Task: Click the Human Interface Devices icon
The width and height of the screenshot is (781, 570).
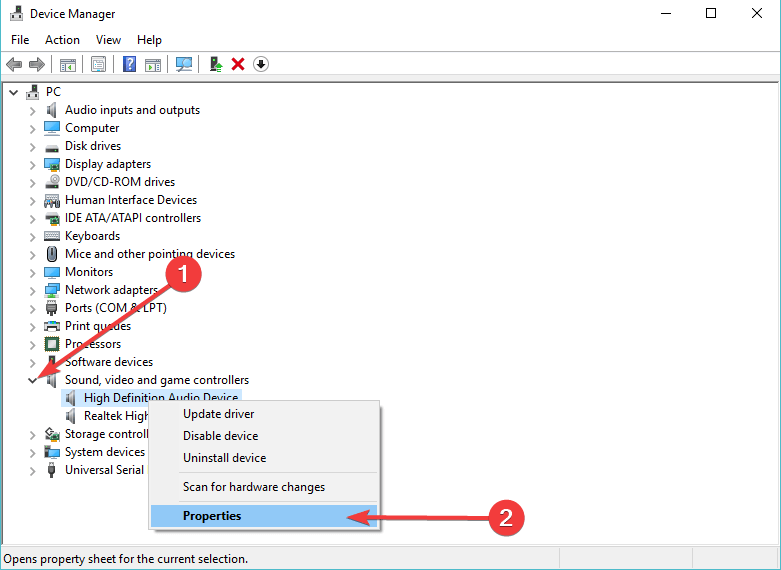Action: point(52,200)
